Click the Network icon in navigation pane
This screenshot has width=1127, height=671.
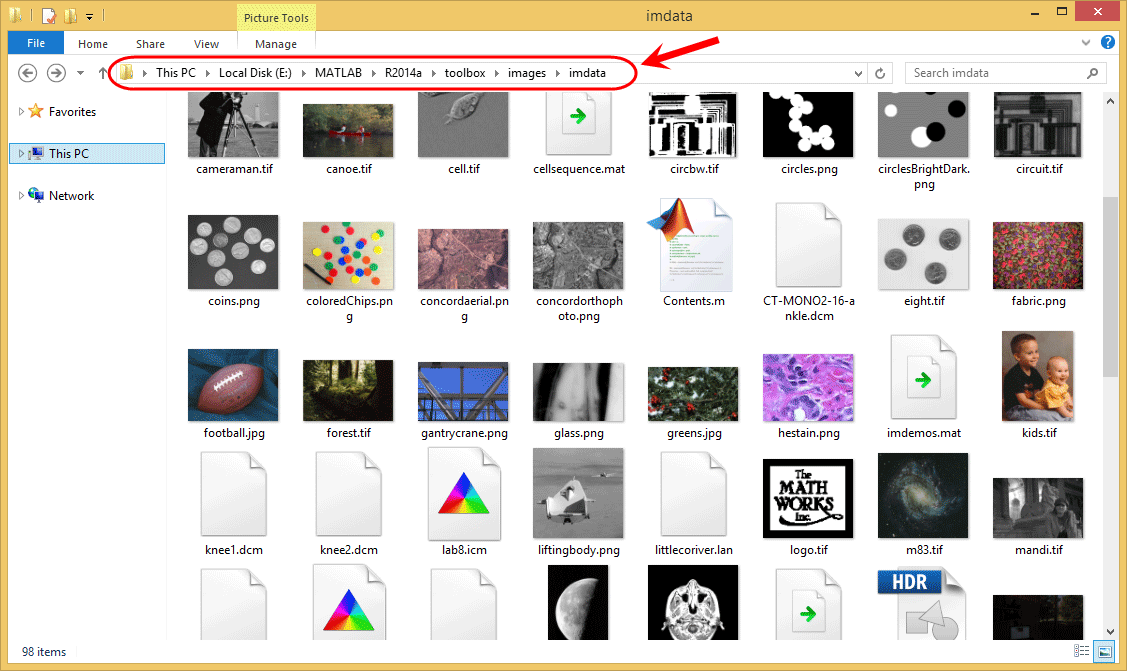(36, 195)
